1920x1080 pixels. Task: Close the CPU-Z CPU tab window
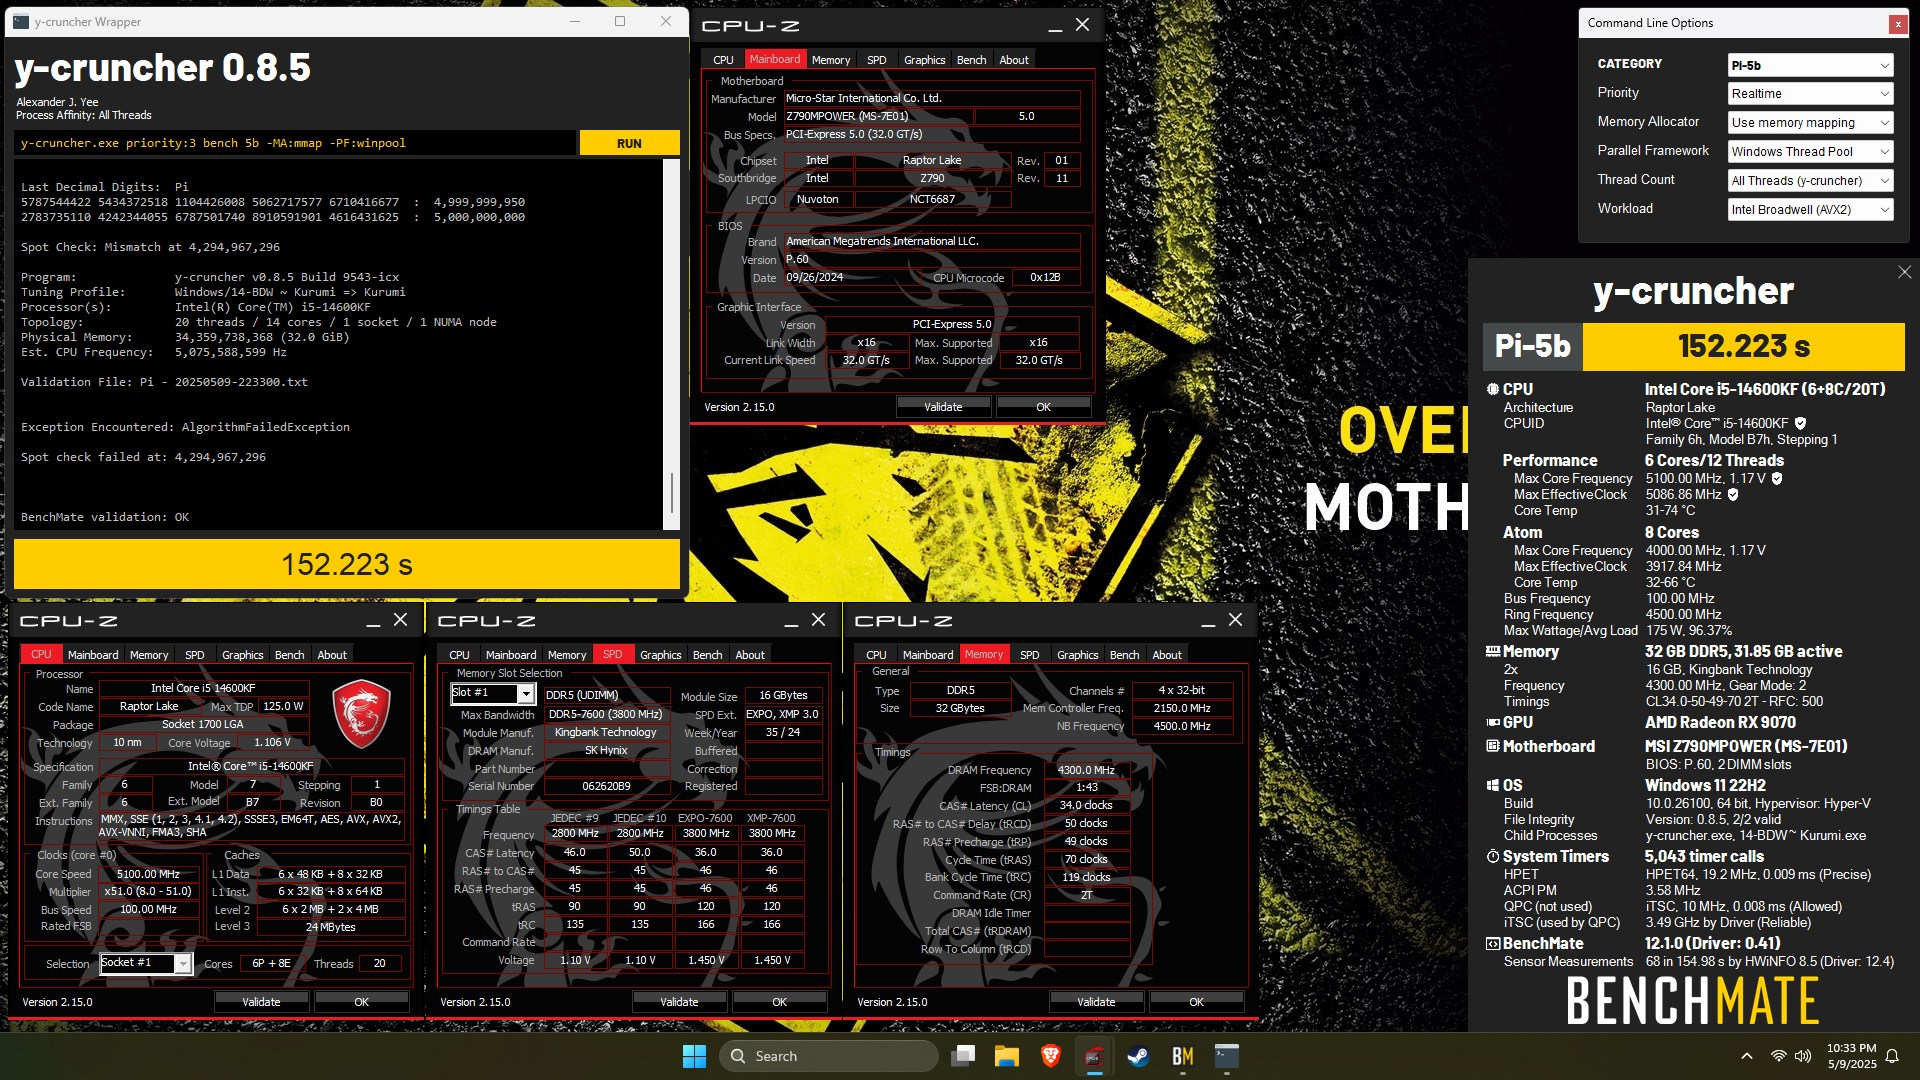(x=400, y=620)
